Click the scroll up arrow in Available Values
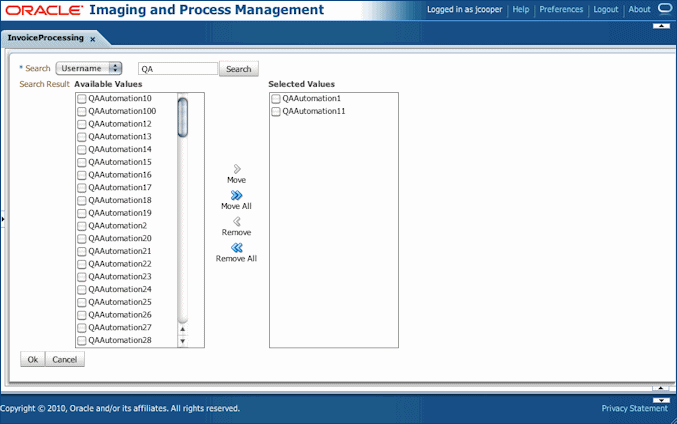Viewport: 677px width, 424px height. pyautogui.click(x=183, y=329)
